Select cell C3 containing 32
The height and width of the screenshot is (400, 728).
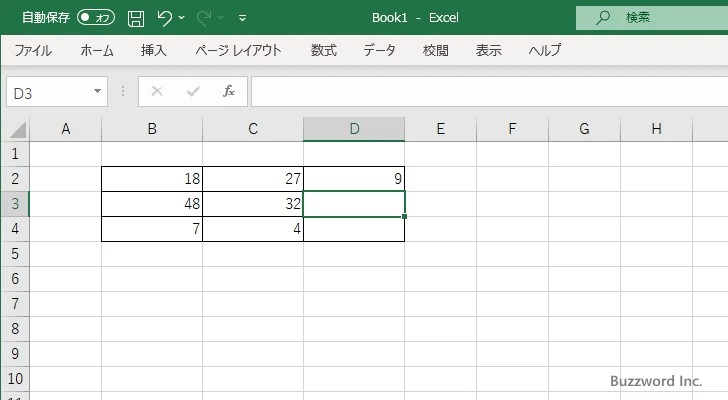[253, 204]
